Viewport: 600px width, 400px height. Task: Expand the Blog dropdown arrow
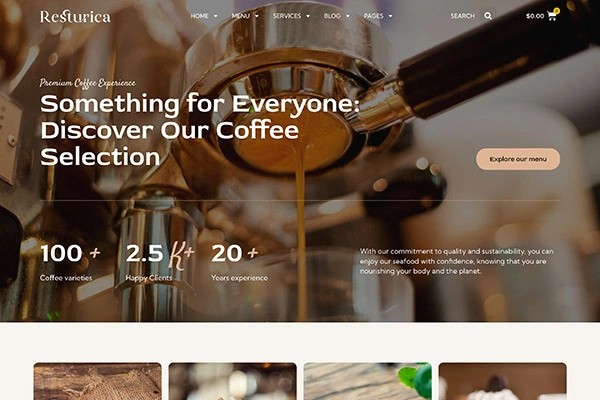347,16
